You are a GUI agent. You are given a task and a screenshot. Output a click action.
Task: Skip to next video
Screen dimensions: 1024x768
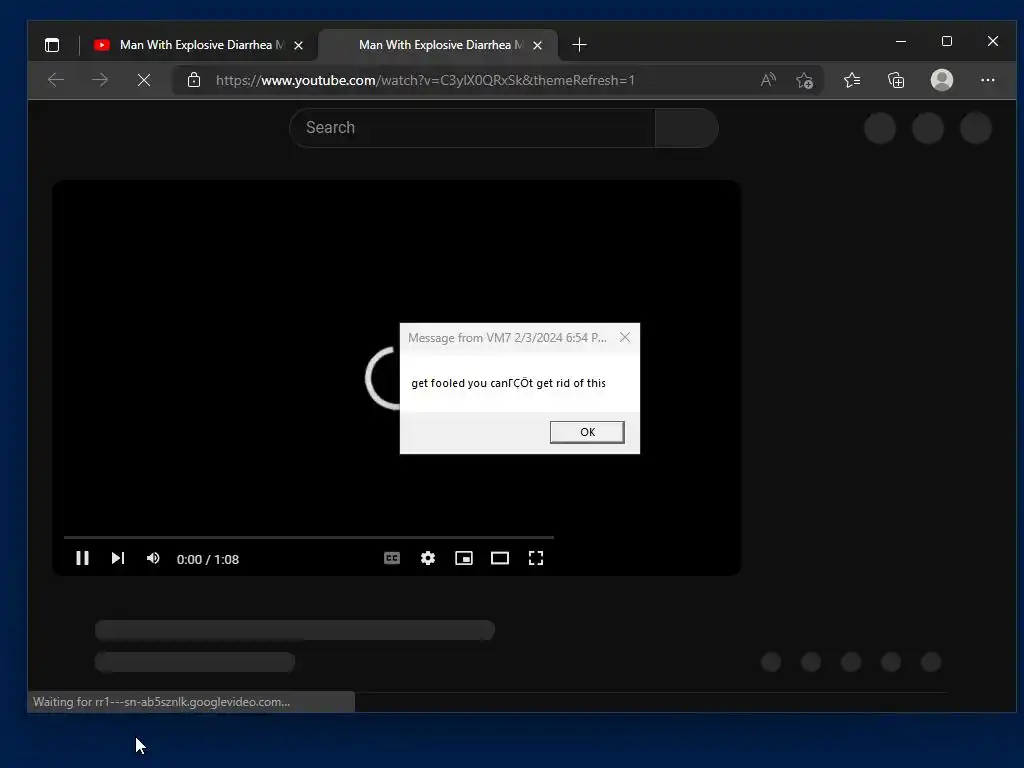point(118,558)
